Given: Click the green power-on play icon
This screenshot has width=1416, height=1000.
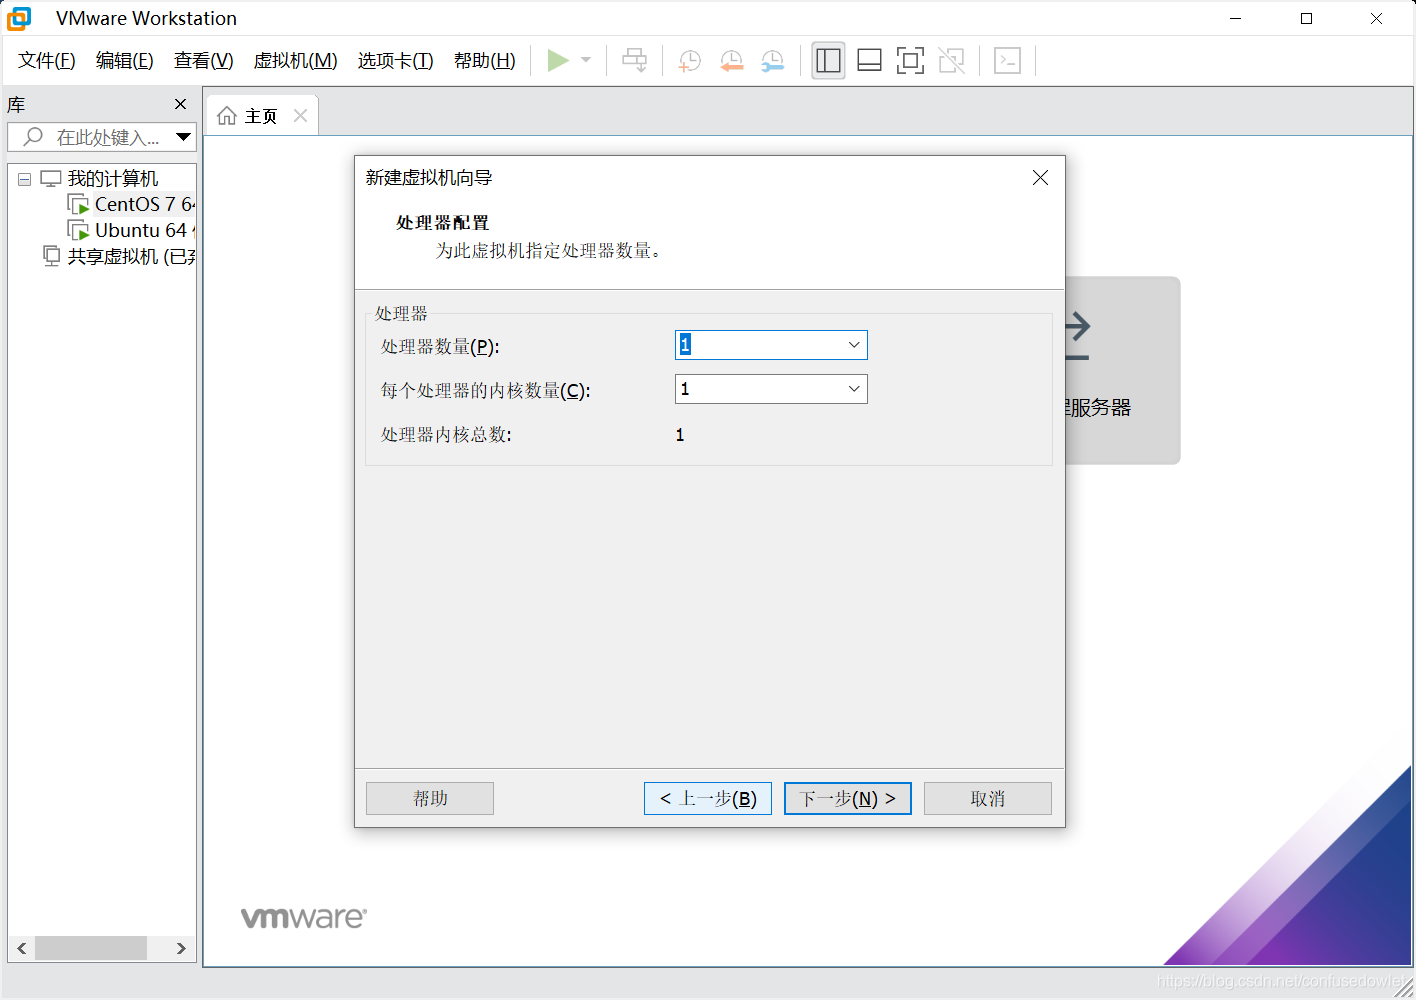Looking at the screenshot, I should coord(558,61).
